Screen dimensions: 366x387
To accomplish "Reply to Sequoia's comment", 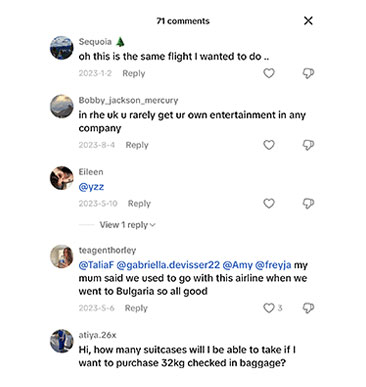I will point(134,73).
